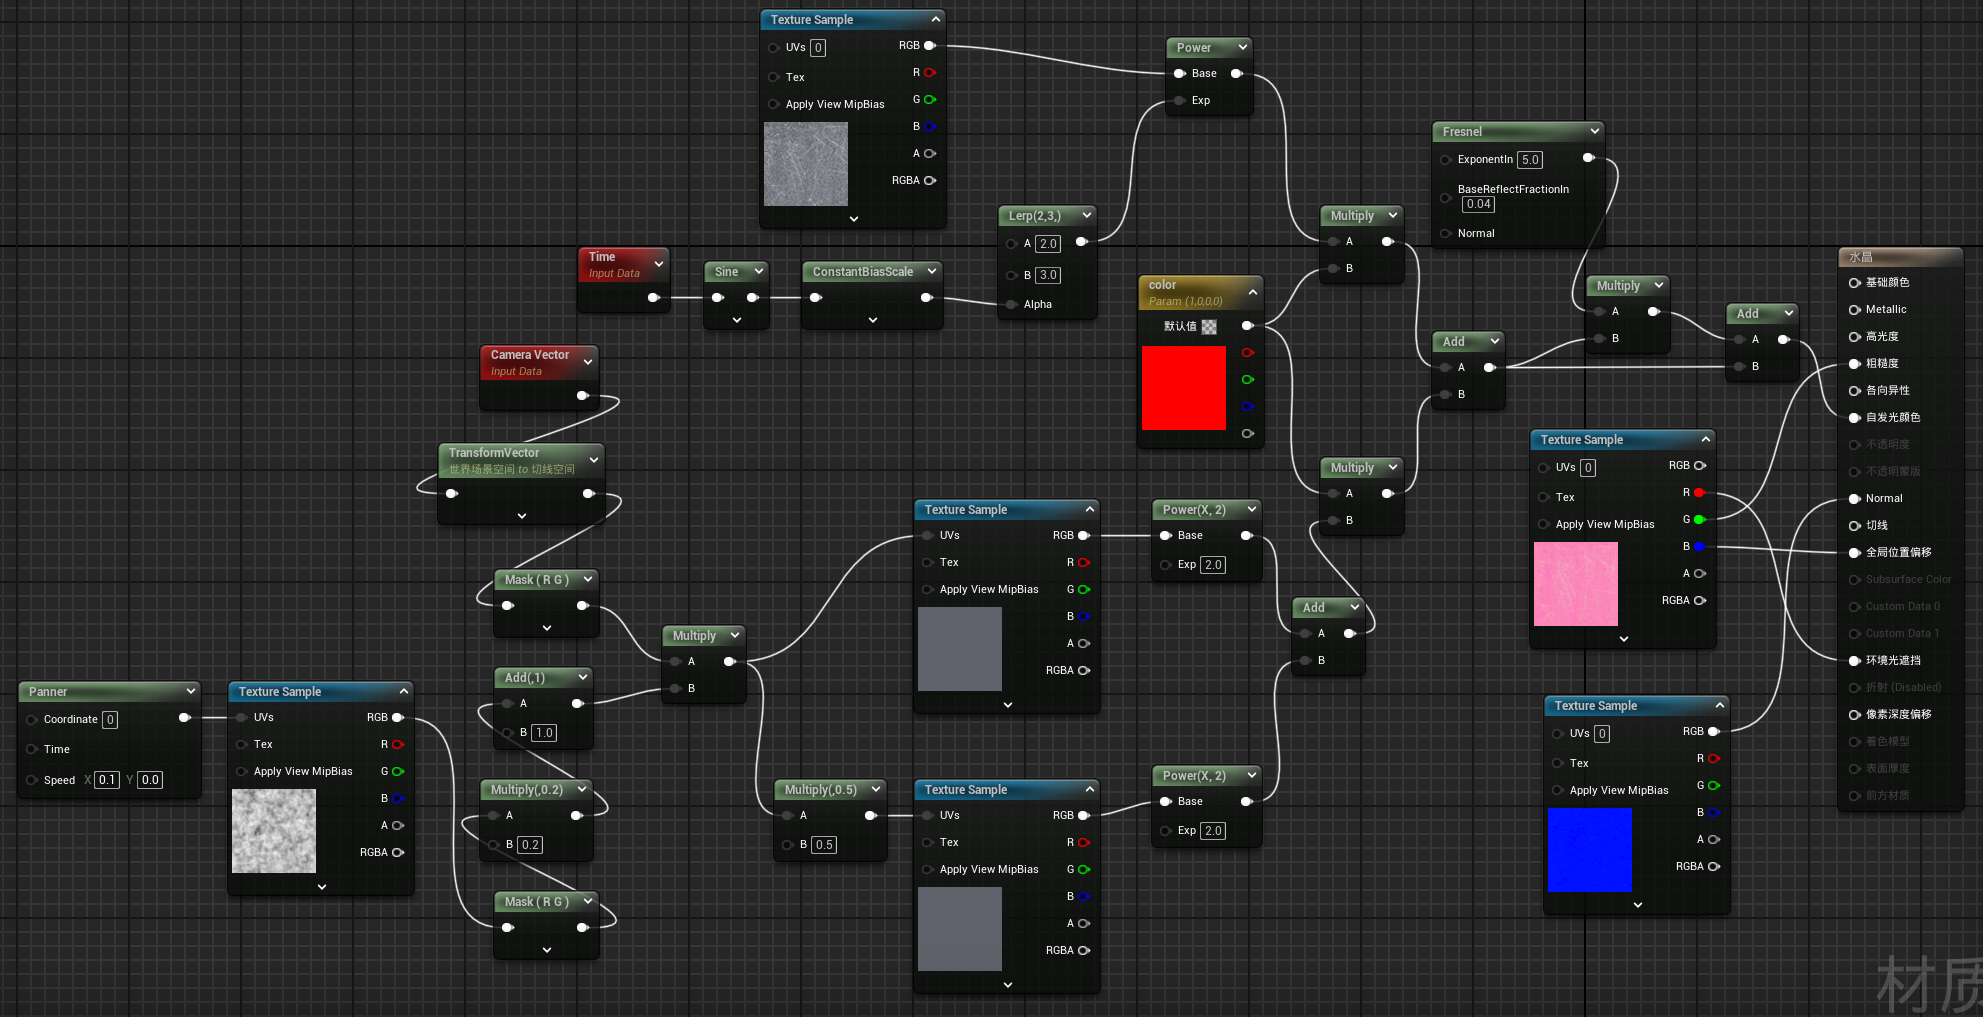
Task: Click the 切线 input pin
Action: pyautogui.click(x=1854, y=526)
